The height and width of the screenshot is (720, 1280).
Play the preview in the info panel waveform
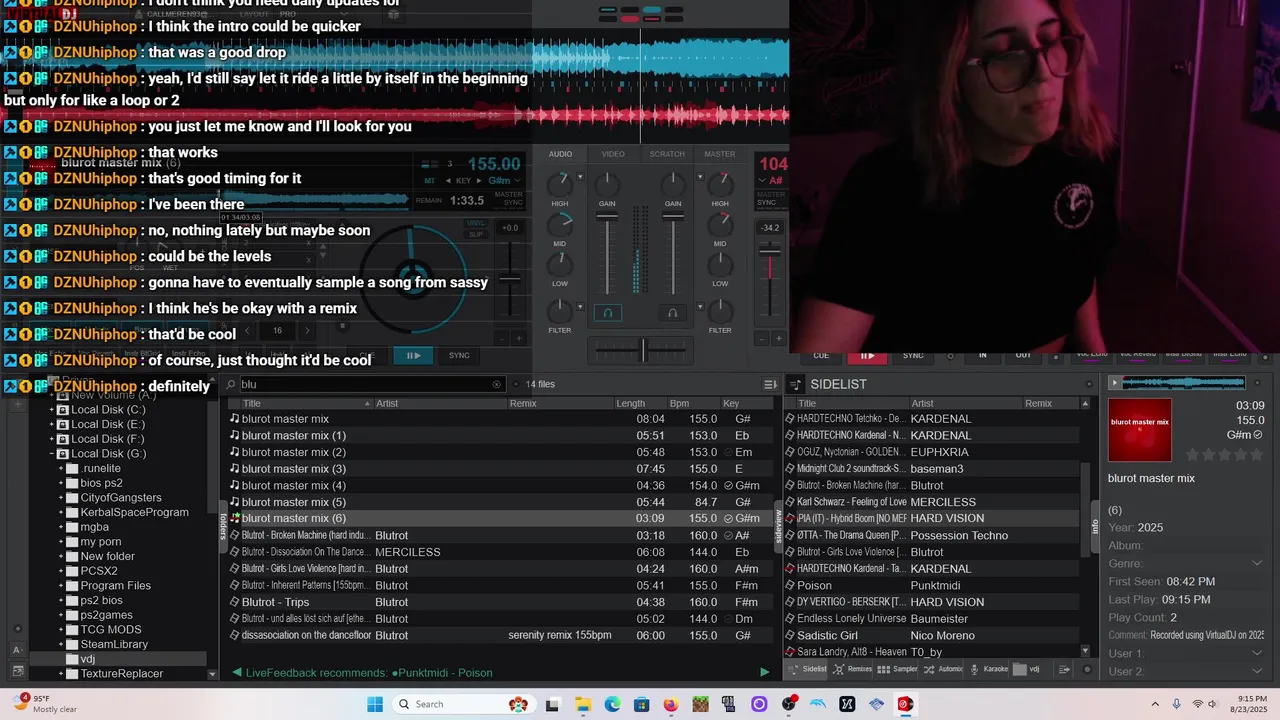pyautogui.click(x=1114, y=383)
